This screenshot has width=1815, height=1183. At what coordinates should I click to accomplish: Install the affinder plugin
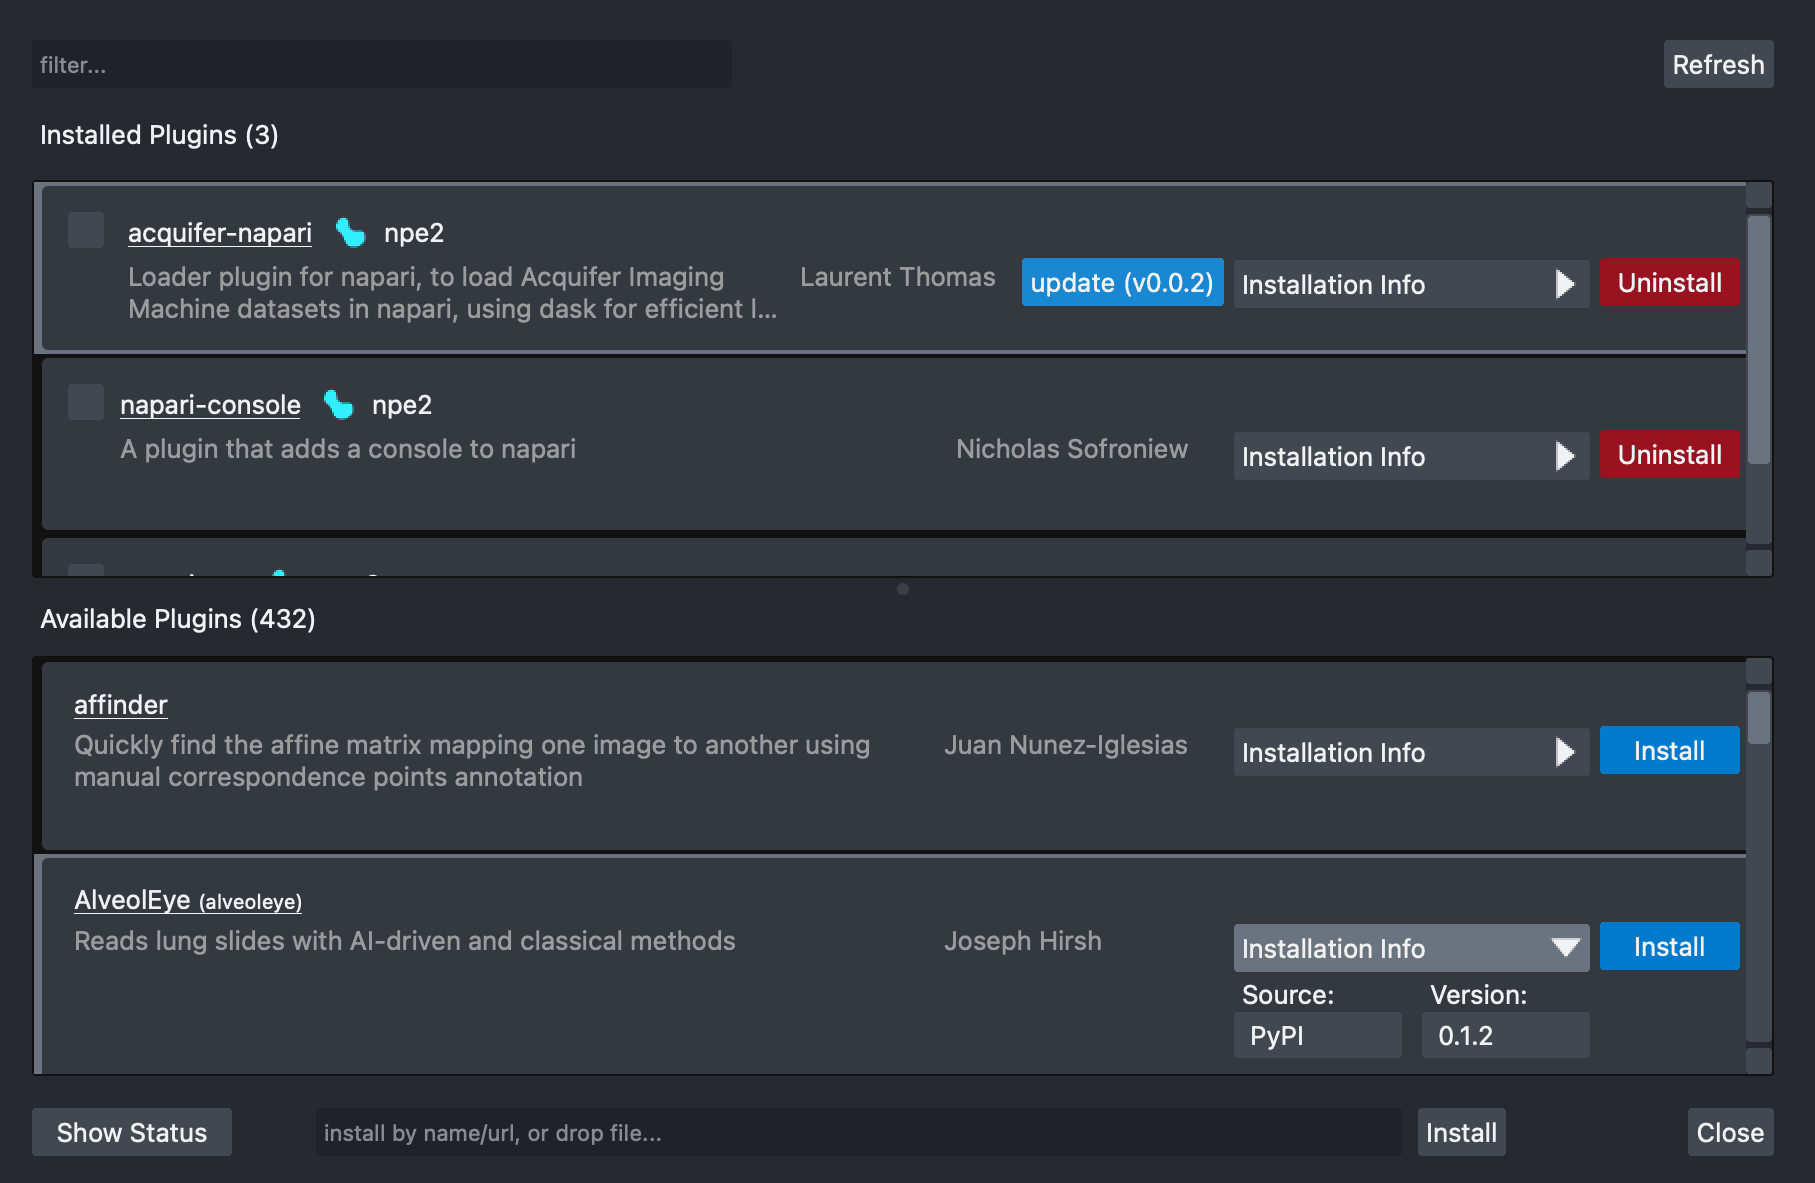pyautogui.click(x=1668, y=750)
